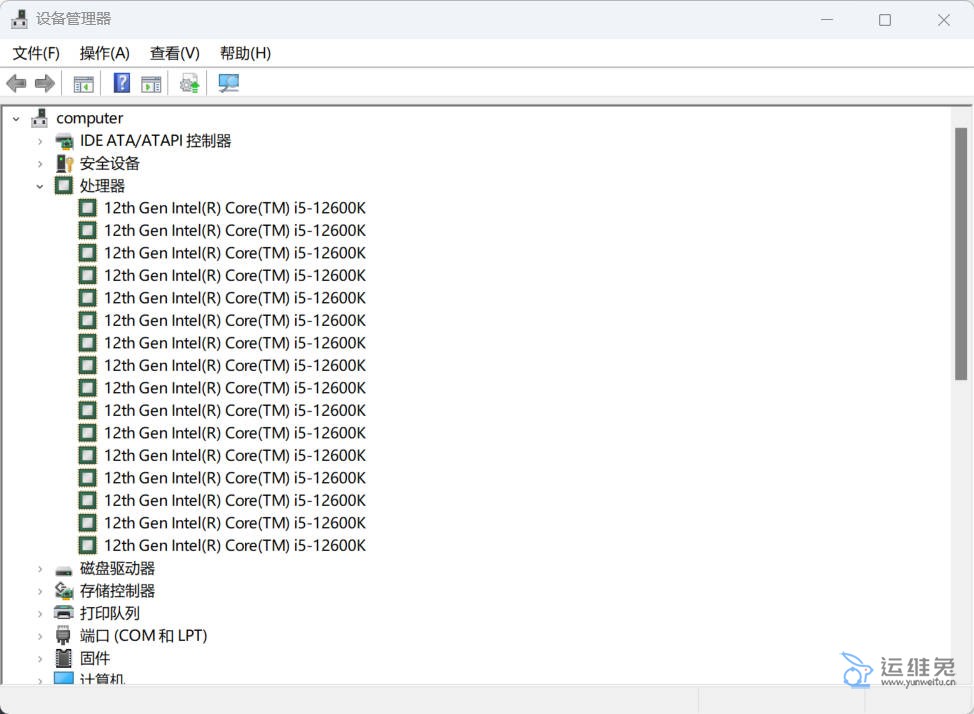
Task: Click the 处理器 category chip icon
Action: 64,186
